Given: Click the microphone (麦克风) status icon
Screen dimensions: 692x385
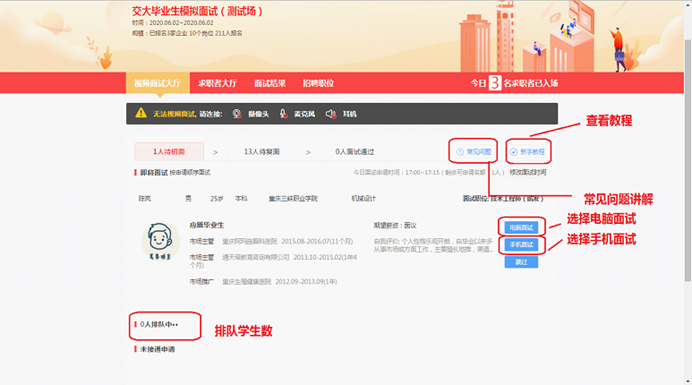Looking at the screenshot, I should click(283, 114).
